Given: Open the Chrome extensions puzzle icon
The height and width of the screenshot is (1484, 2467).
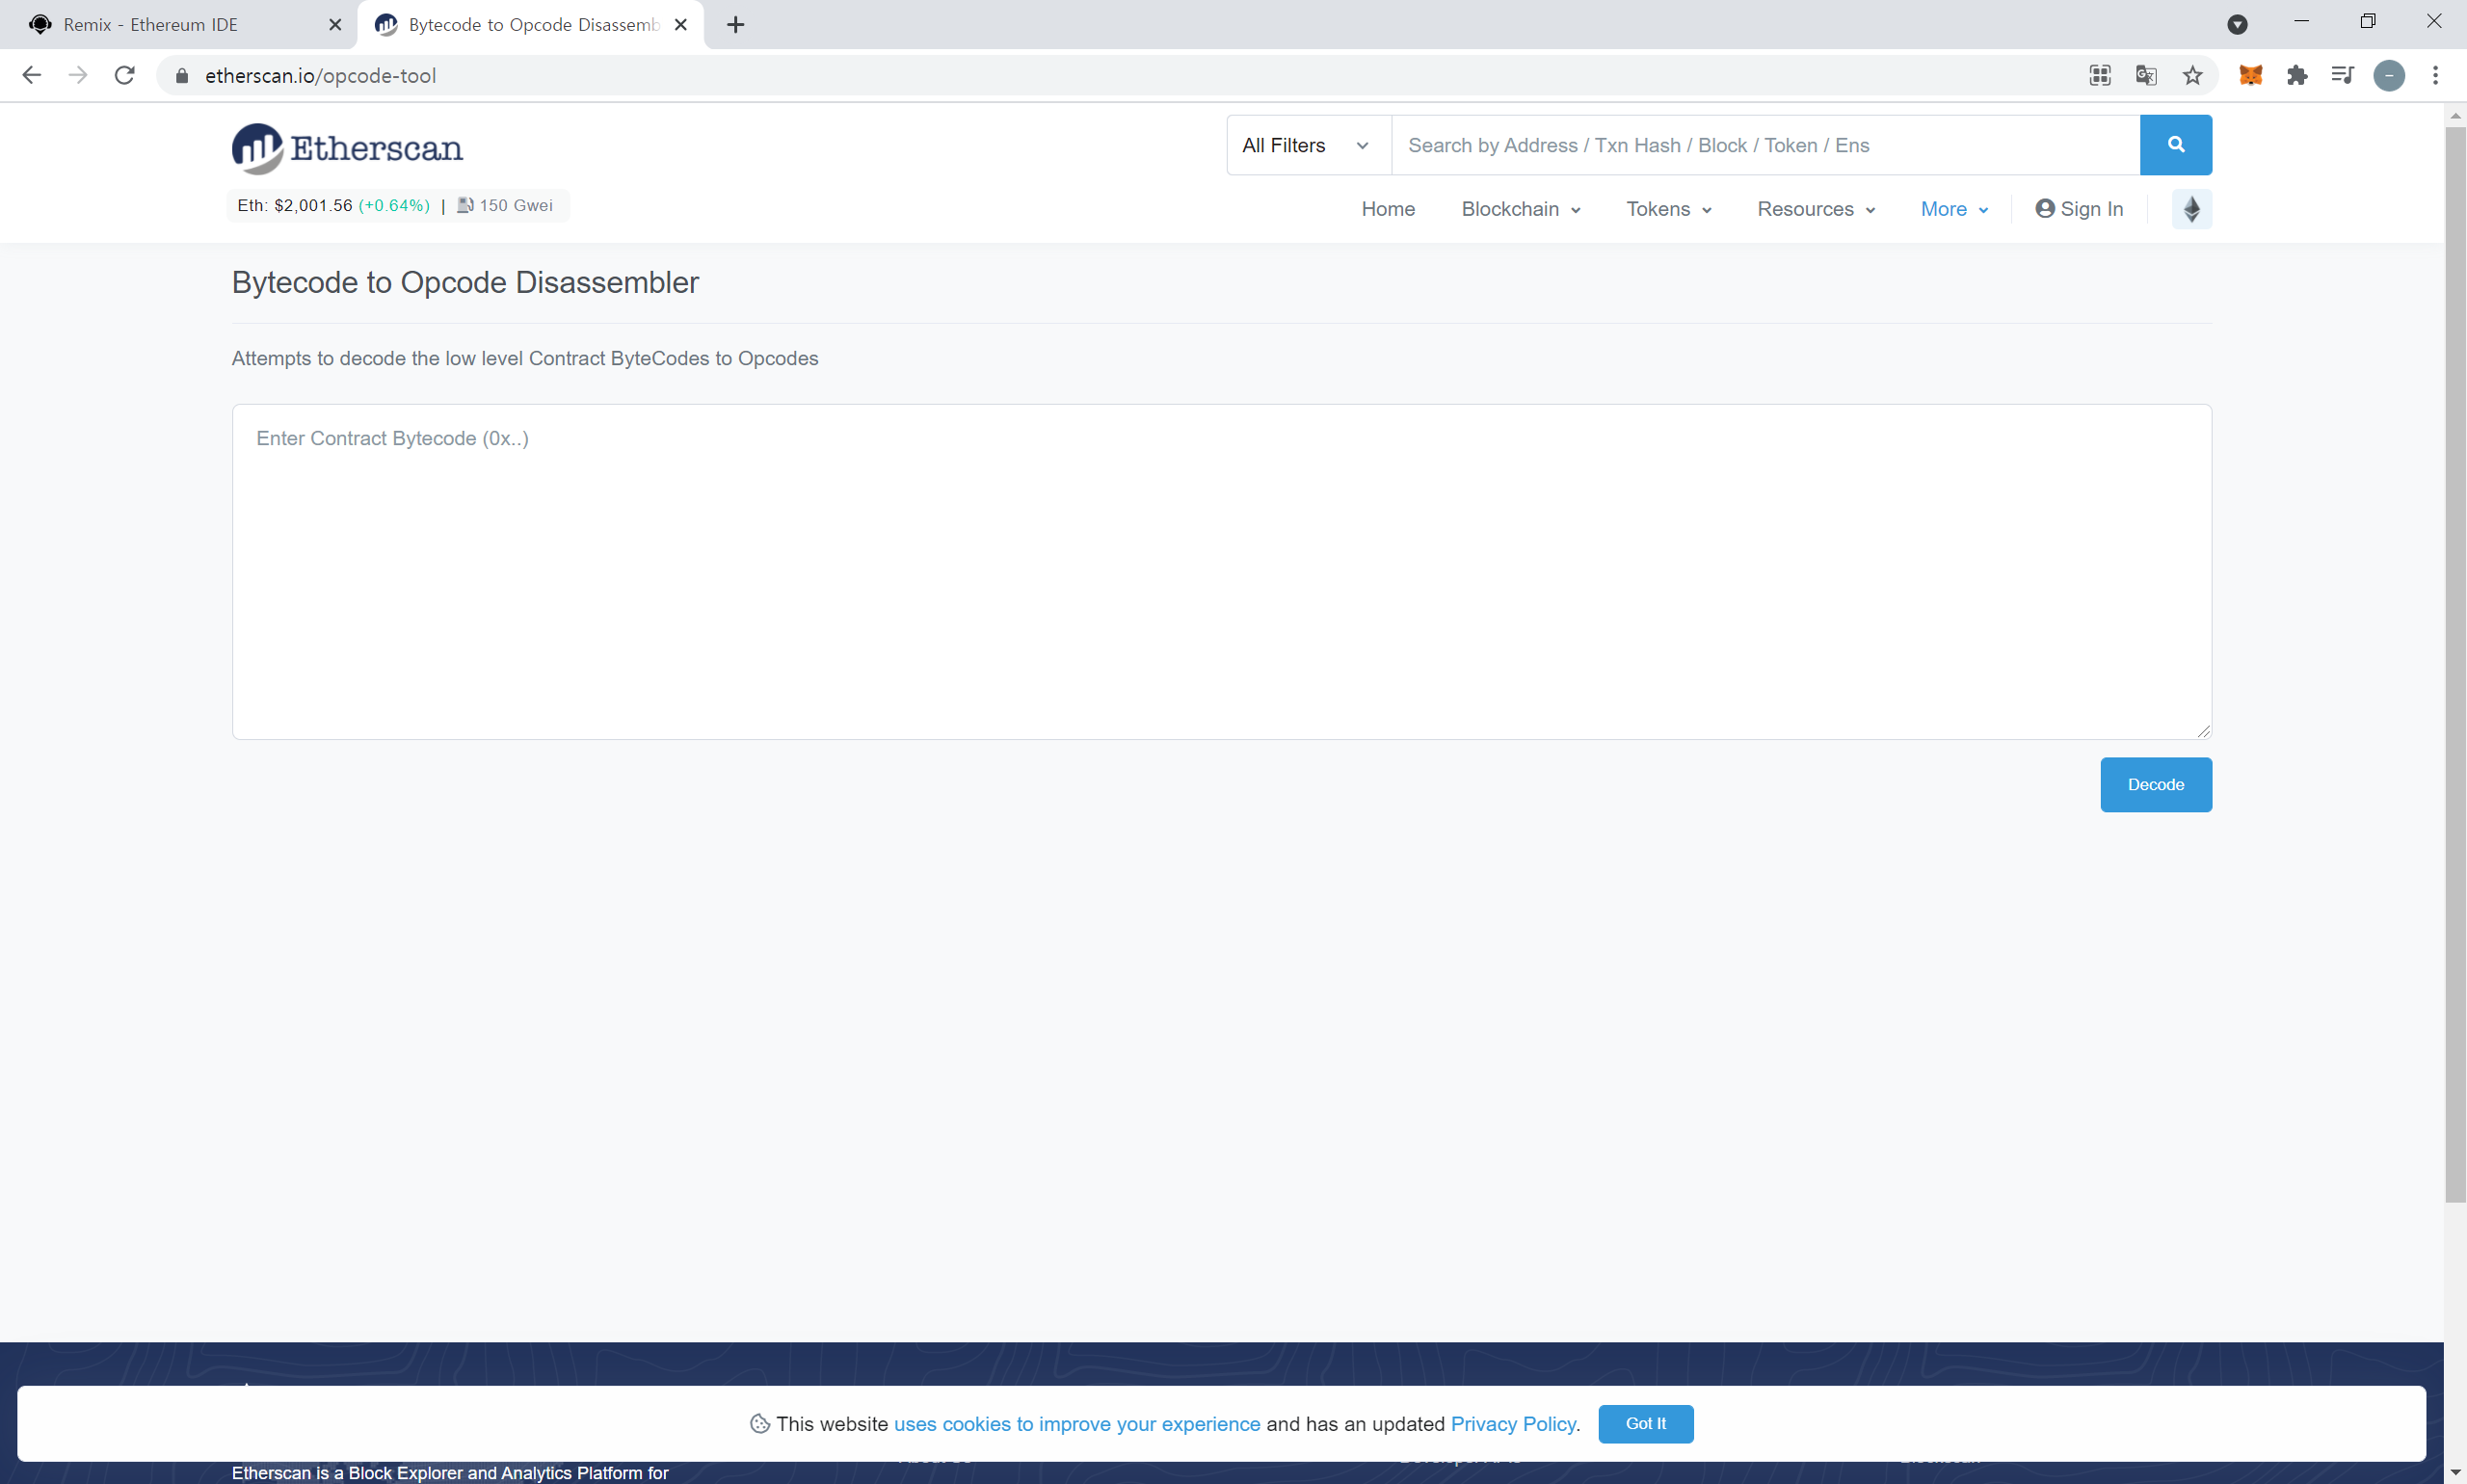Looking at the screenshot, I should tap(2296, 75).
